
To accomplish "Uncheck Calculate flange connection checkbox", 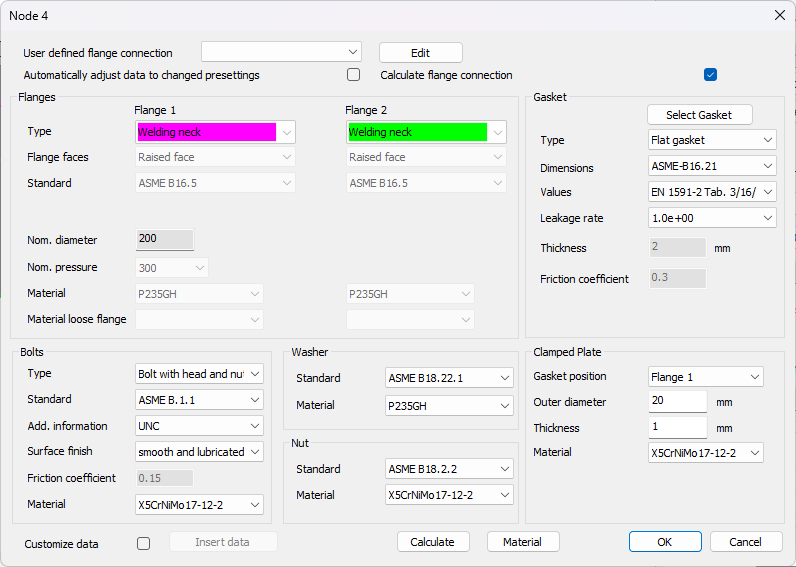I will click(x=710, y=75).
